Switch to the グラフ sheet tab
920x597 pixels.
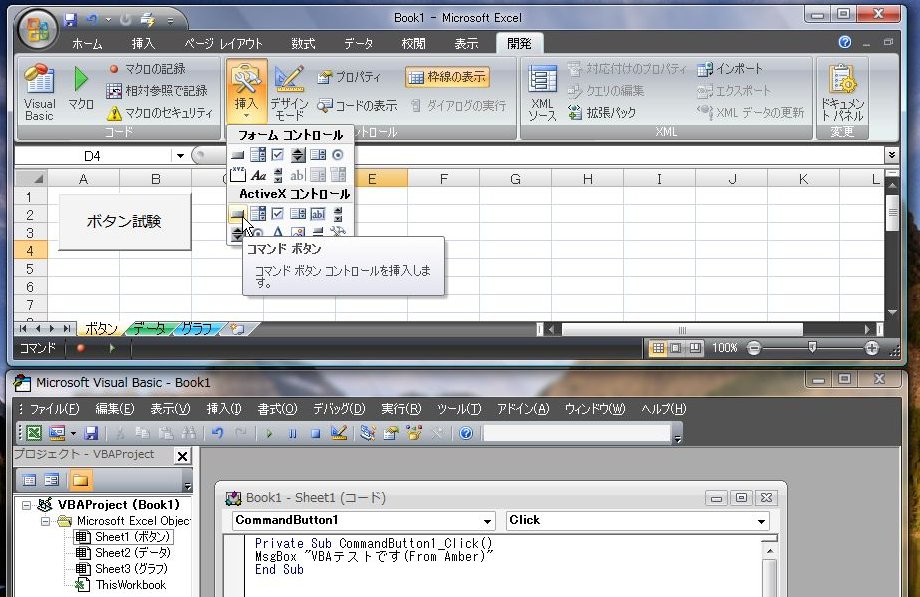(x=197, y=328)
